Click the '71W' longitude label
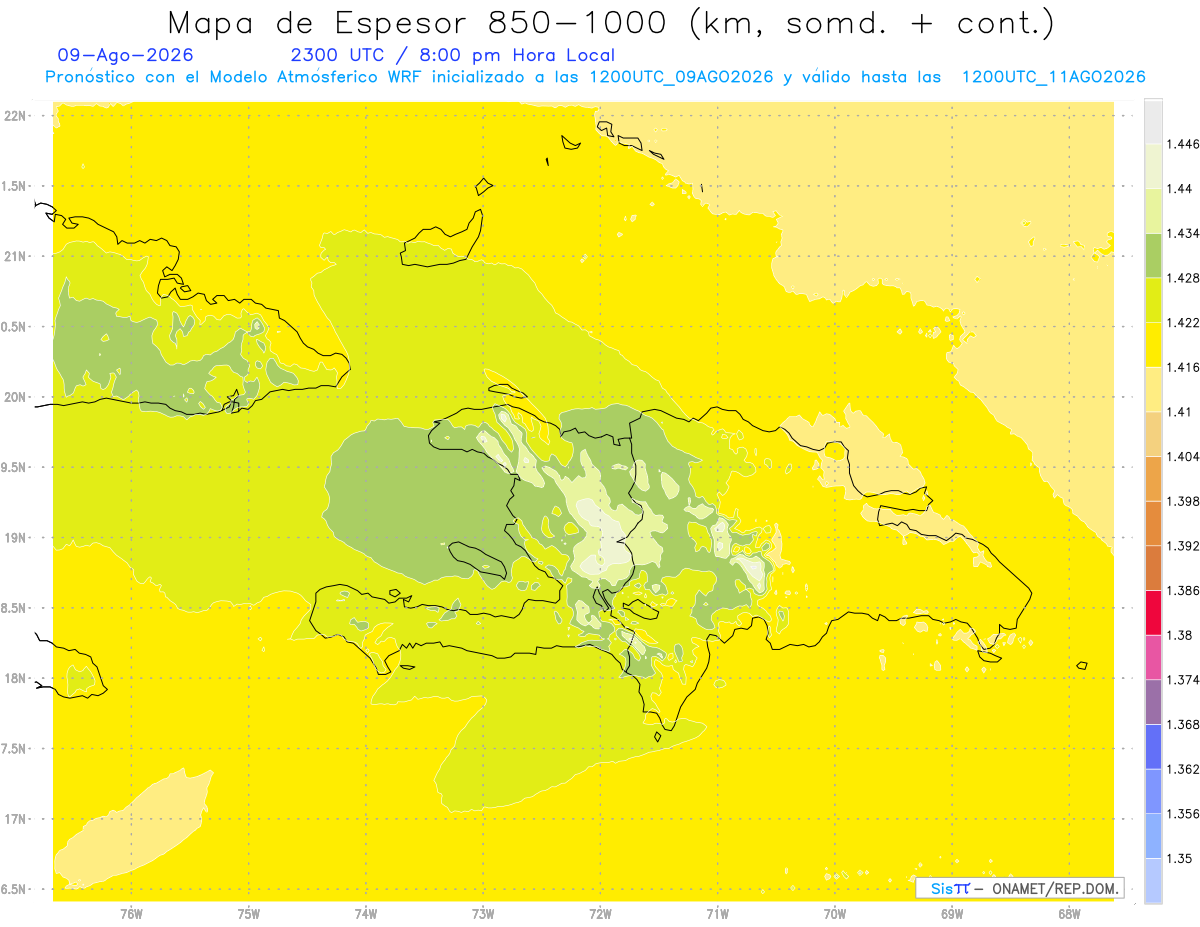The image size is (1200, 927). (x=717, y=914)
